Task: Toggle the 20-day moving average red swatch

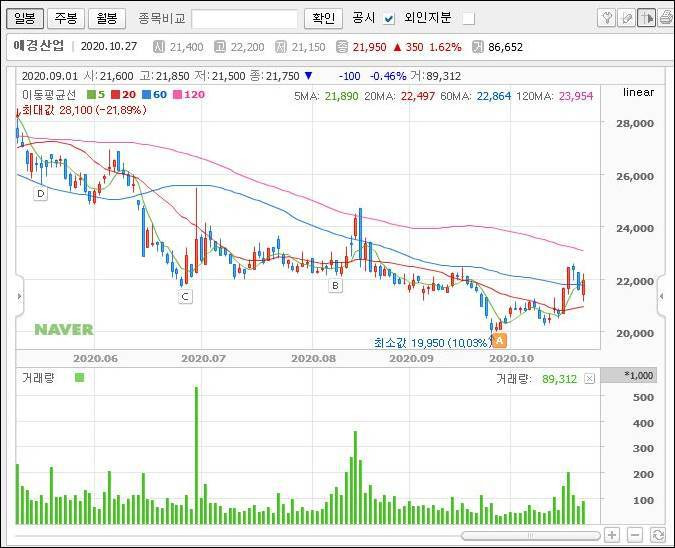Action: (115, 95)
